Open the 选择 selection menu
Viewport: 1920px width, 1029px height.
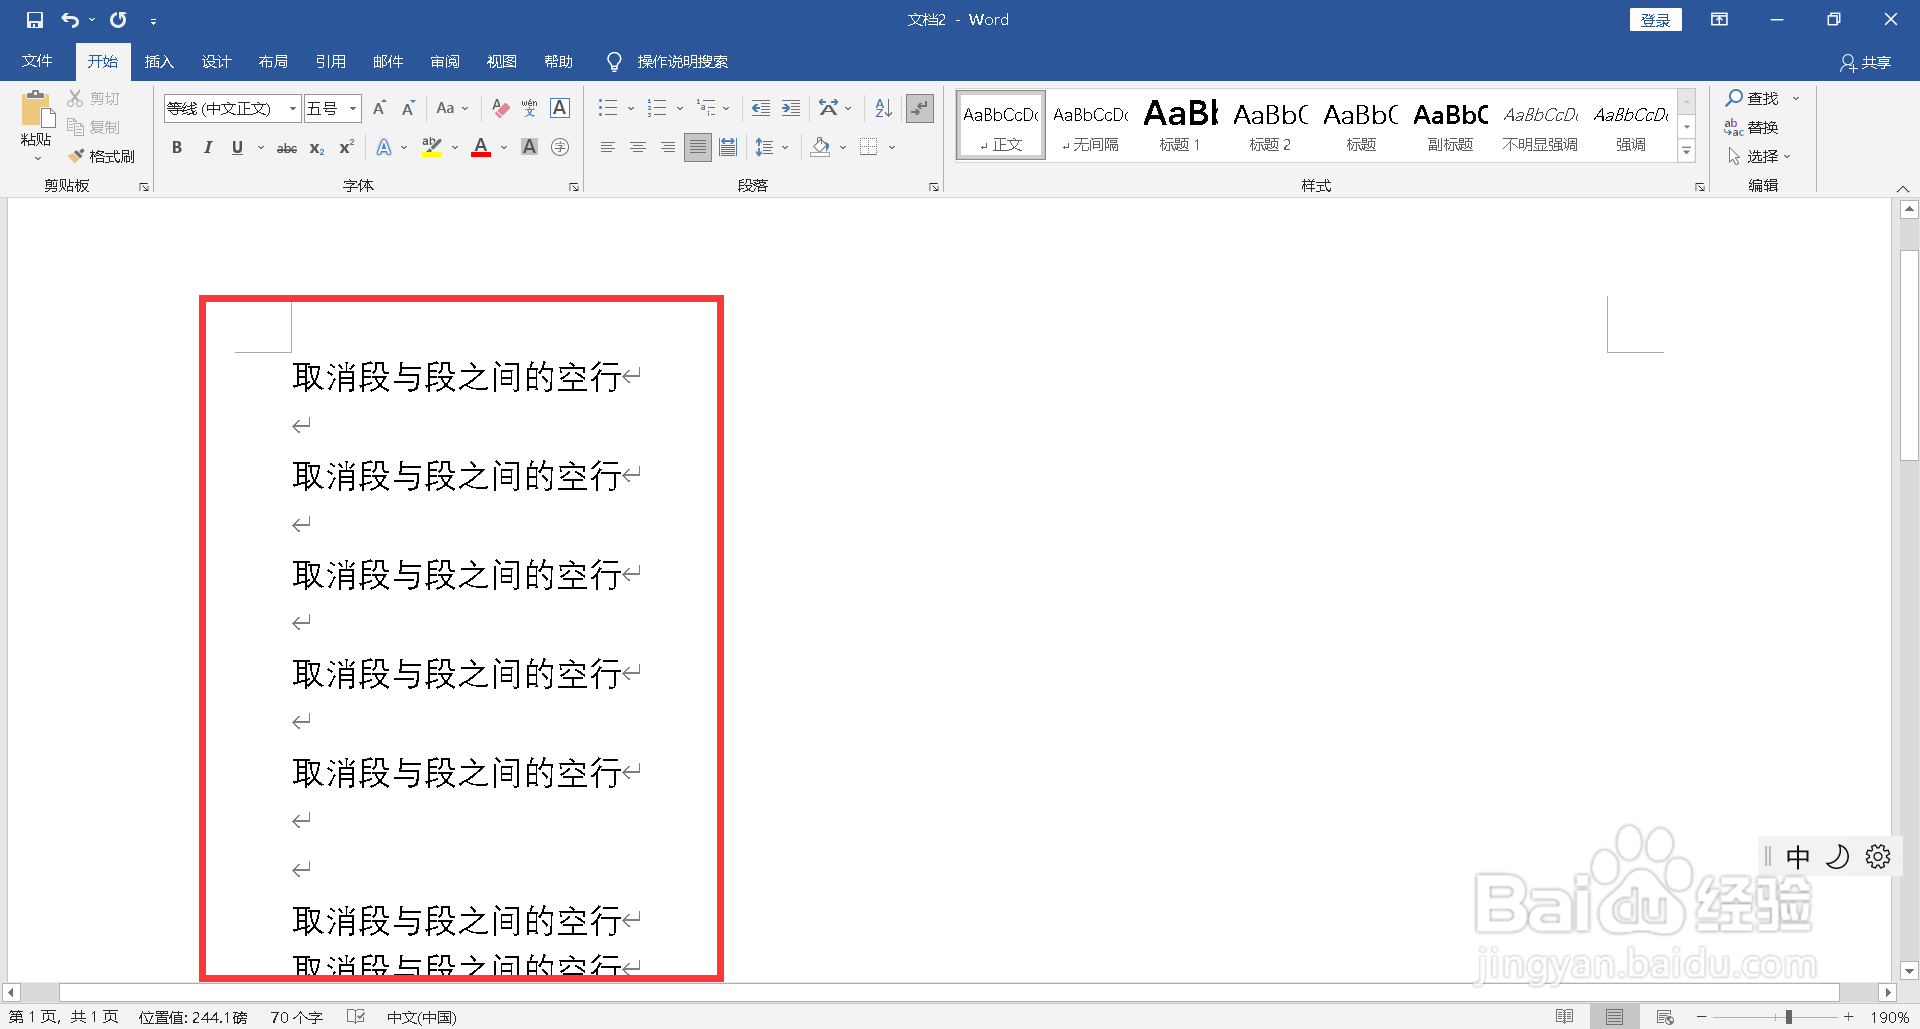1759,156
